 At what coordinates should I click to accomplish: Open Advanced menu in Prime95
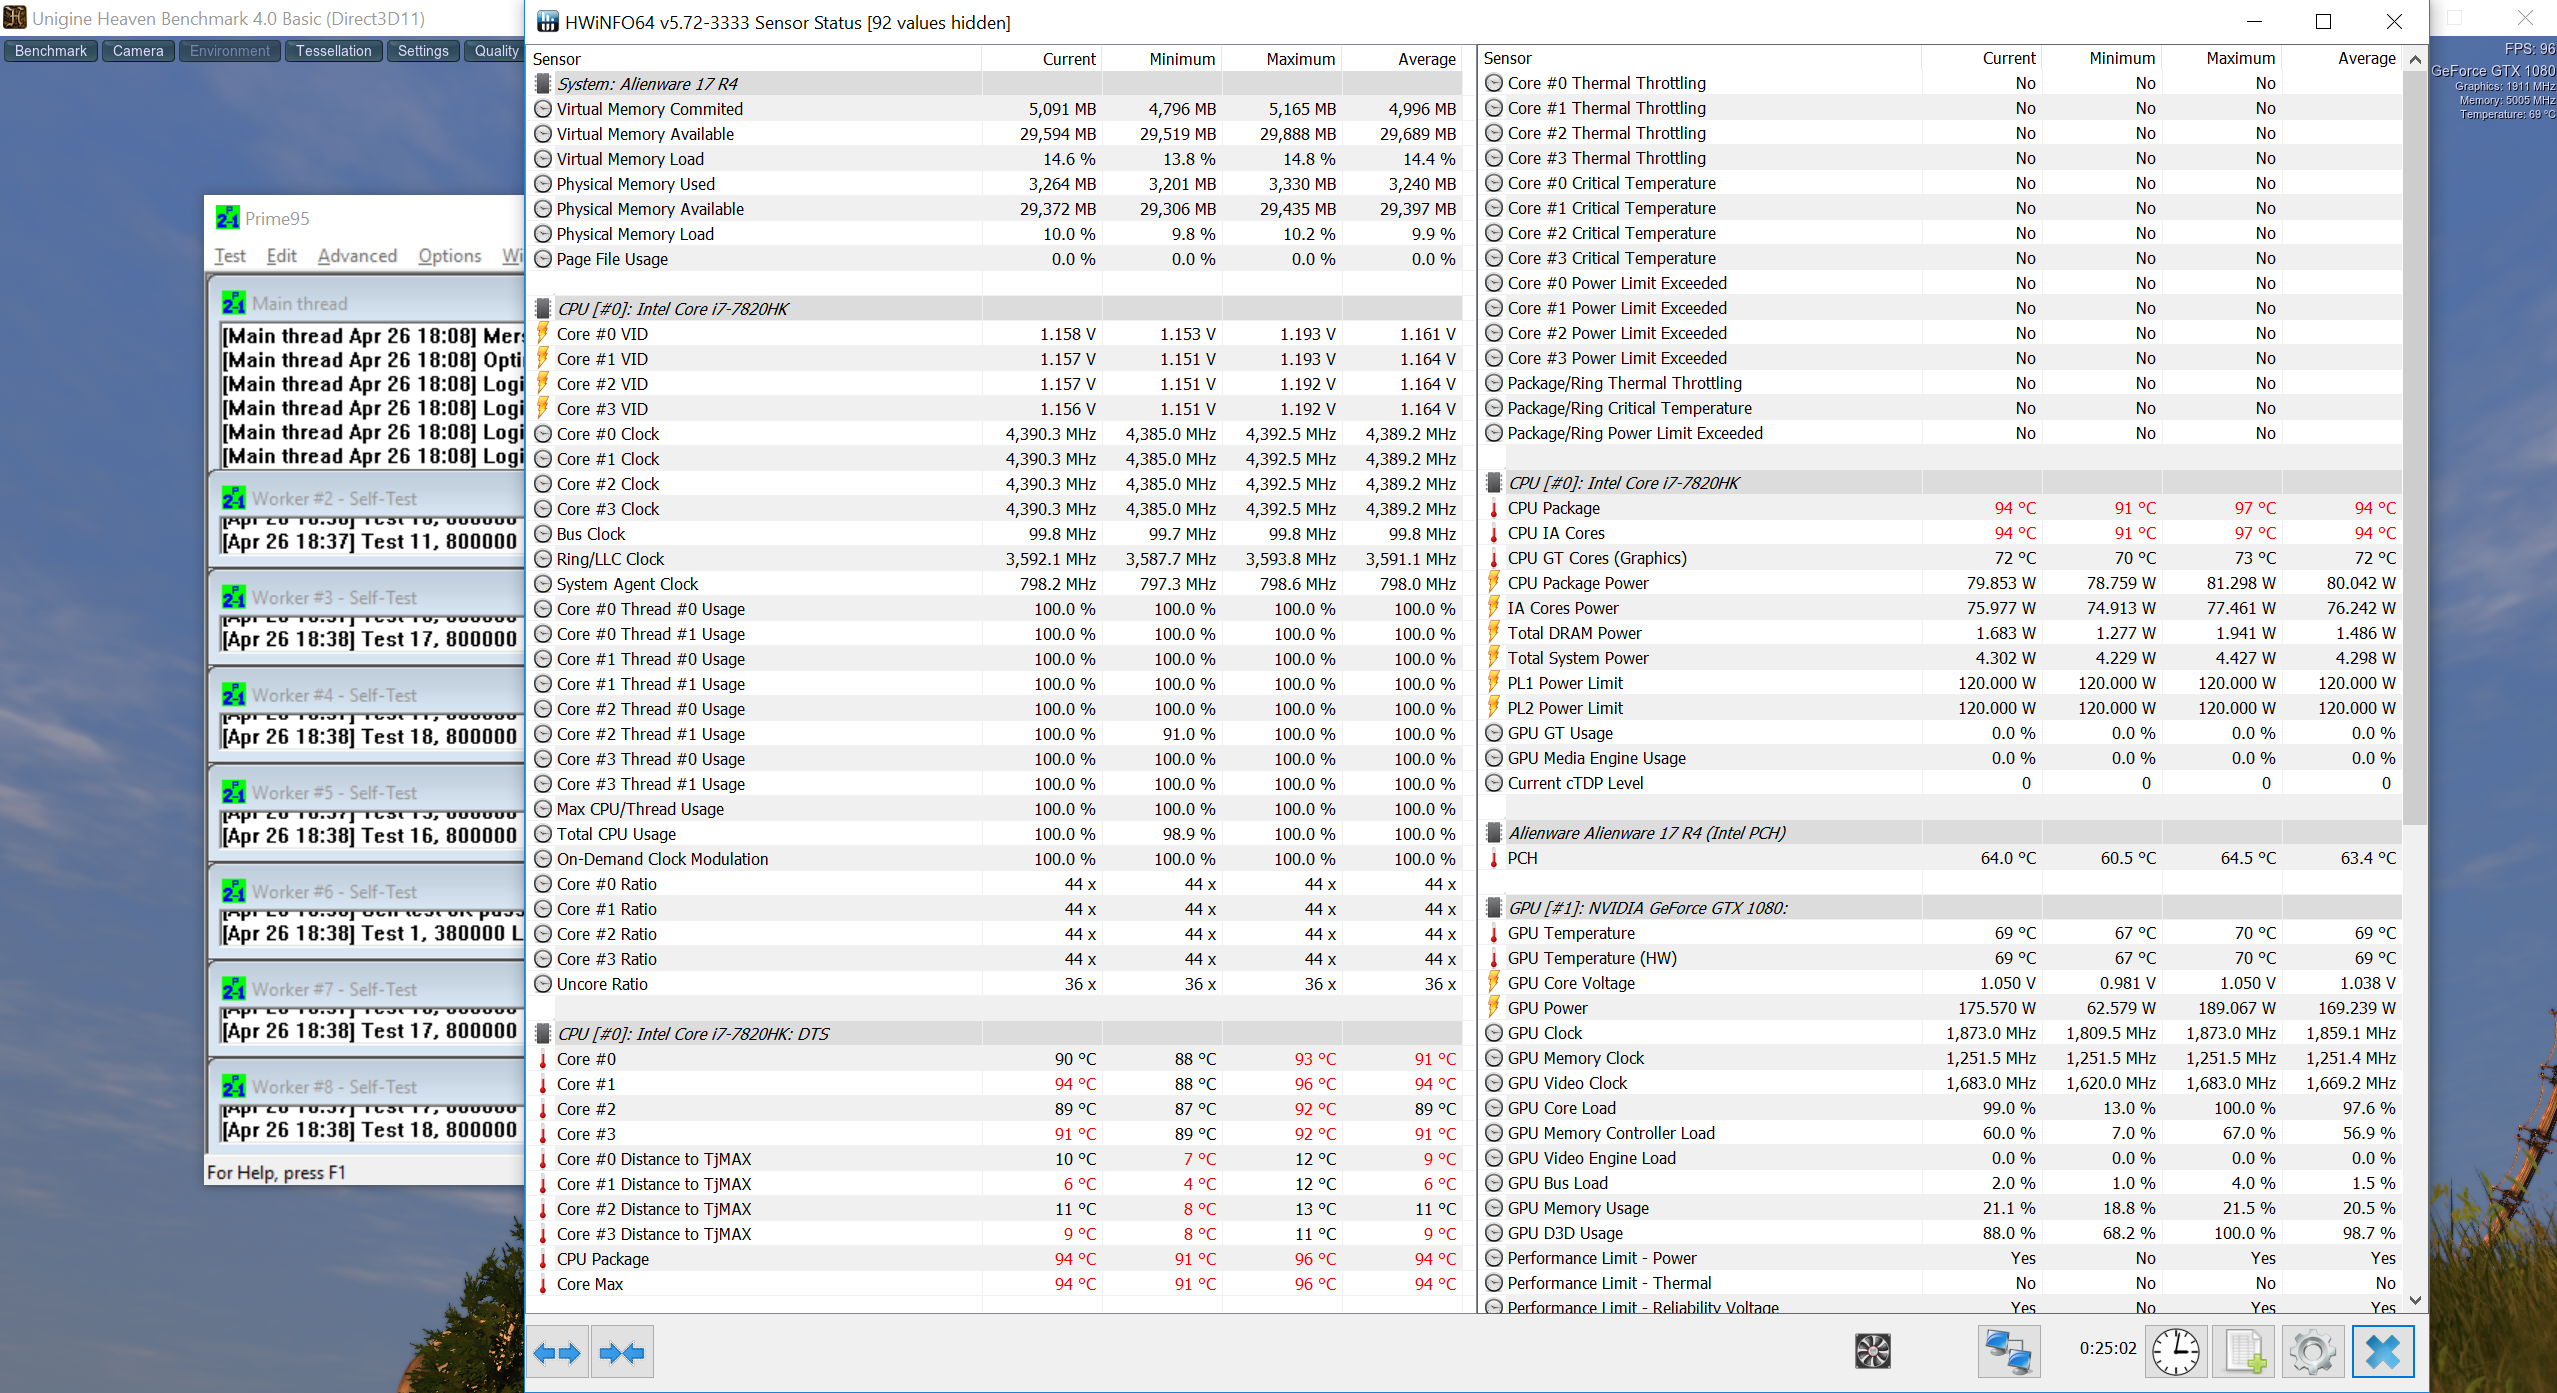(357, 255)
